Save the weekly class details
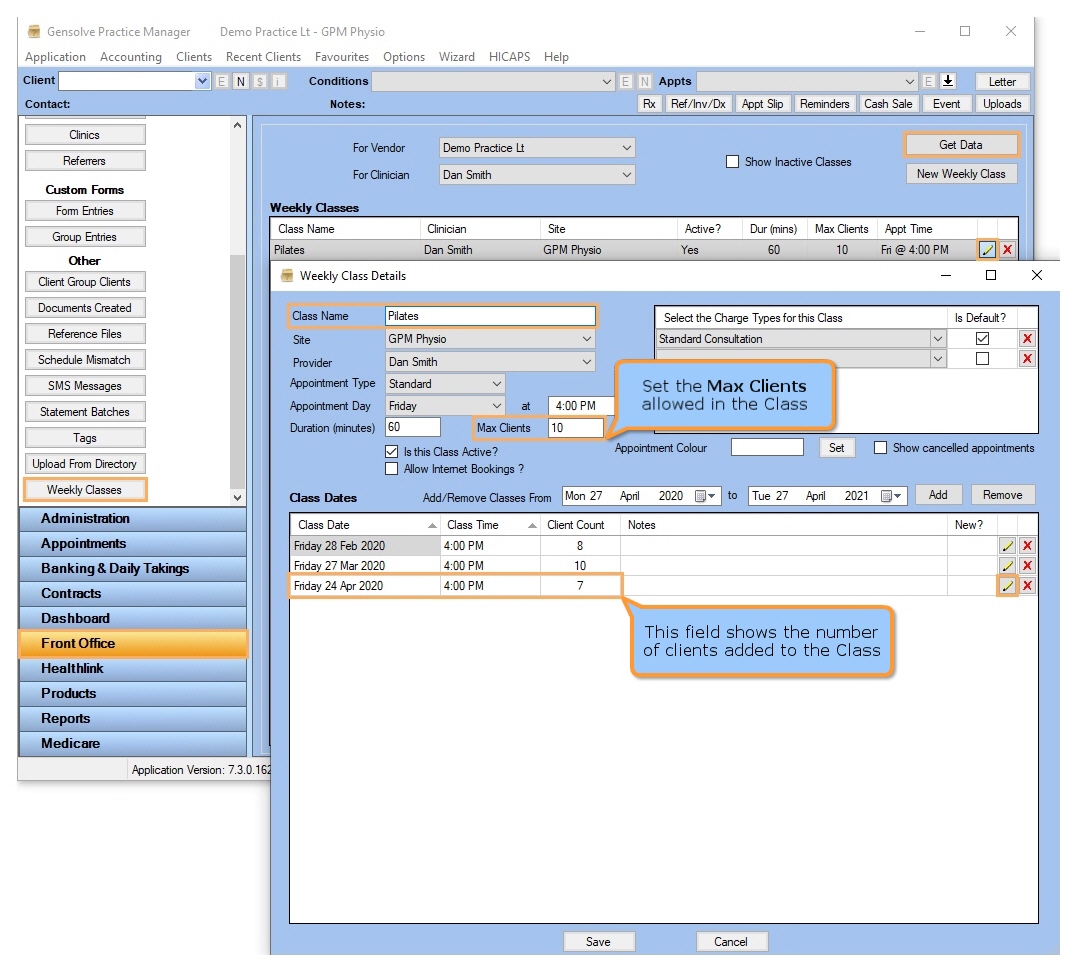This screenshot has height=968, width=1076. tap(598, 942)
